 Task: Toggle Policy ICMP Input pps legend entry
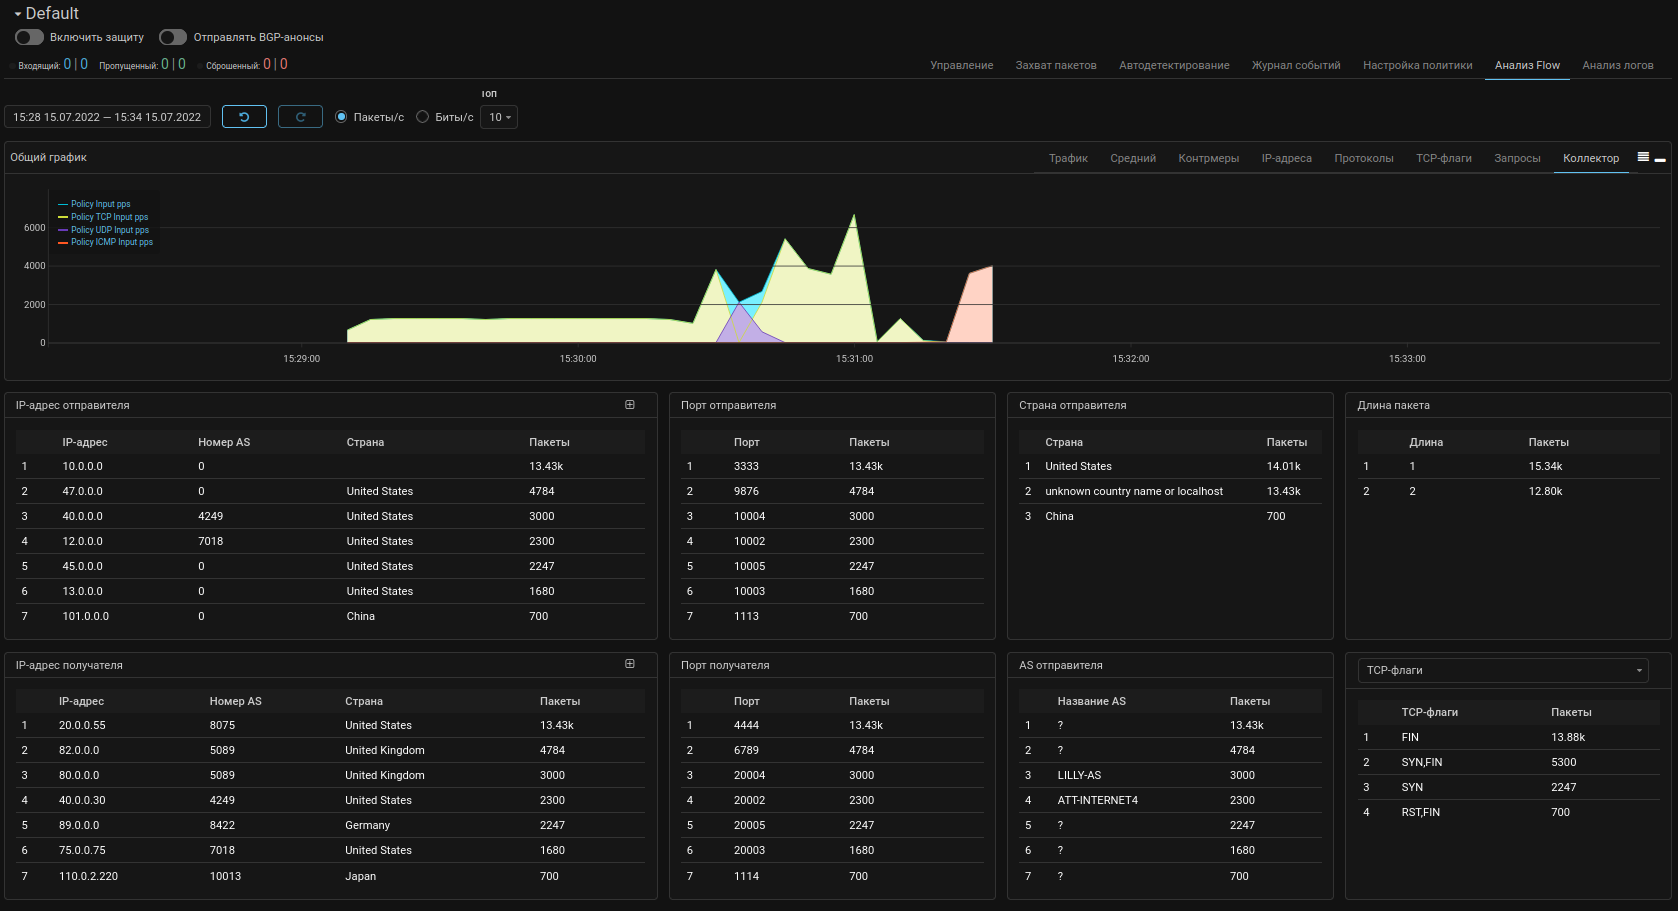(111, 242)
